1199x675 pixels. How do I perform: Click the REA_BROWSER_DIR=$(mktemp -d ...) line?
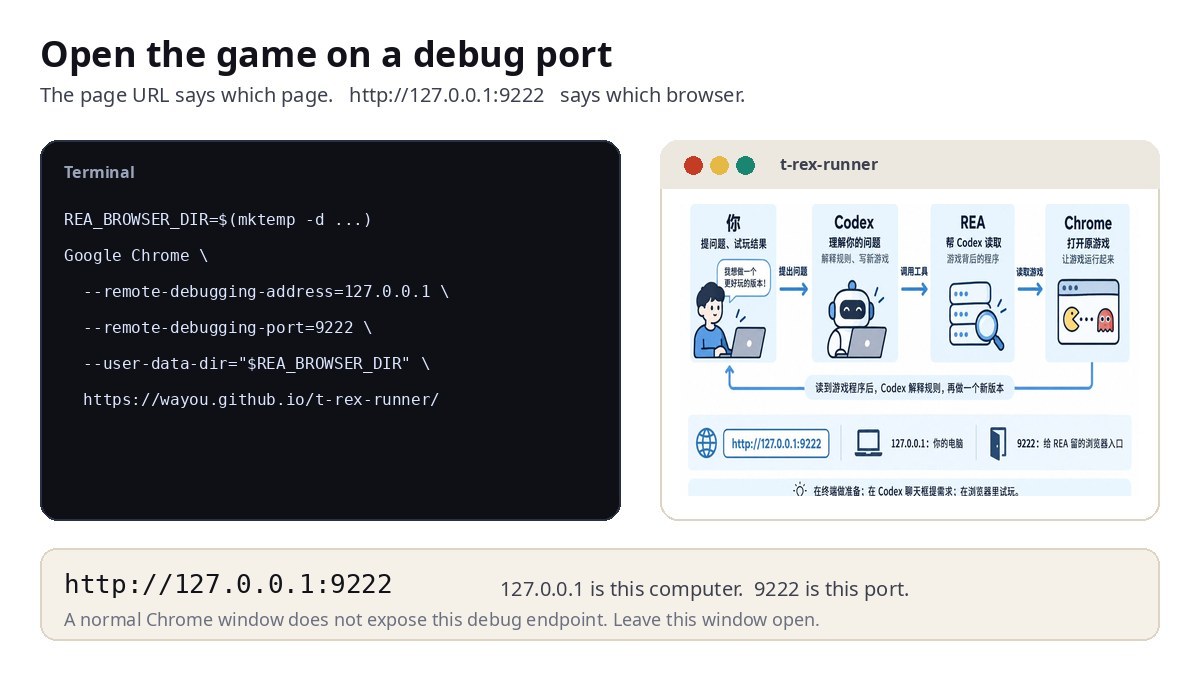tap(218, 219)
